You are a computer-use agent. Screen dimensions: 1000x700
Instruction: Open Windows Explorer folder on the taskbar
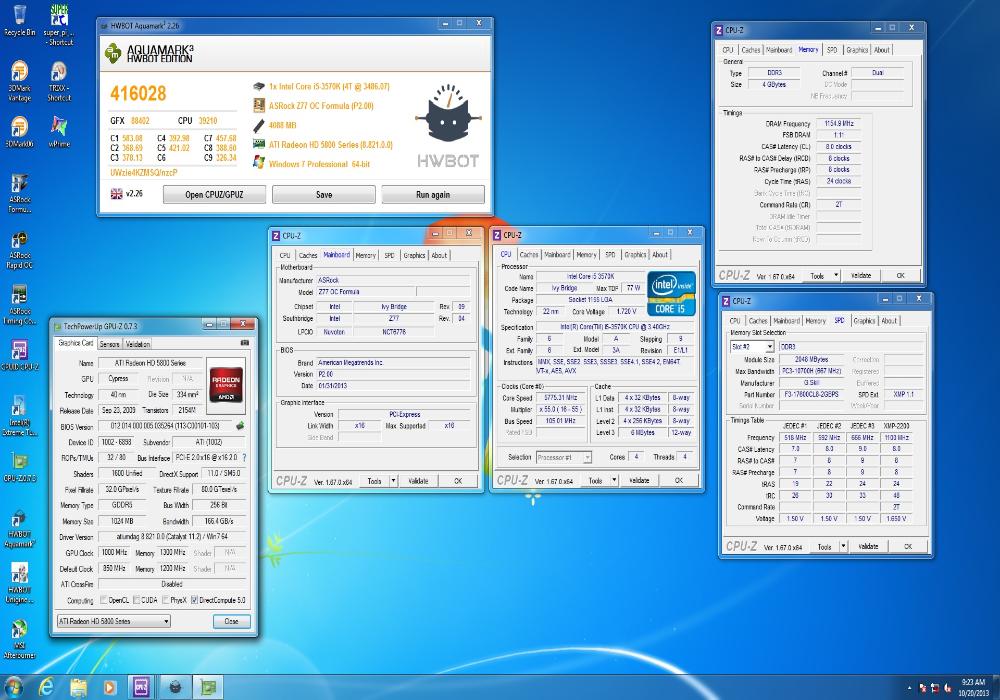pyautogui.click(x=78, y=687)
